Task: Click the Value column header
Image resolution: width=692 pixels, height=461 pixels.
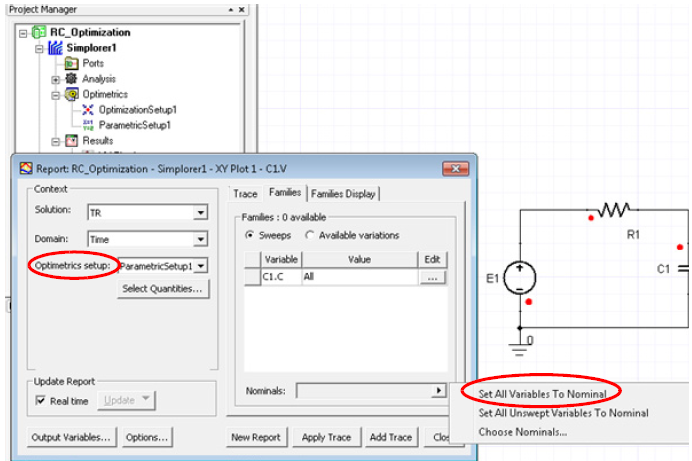Action: (x=360, y=259)
